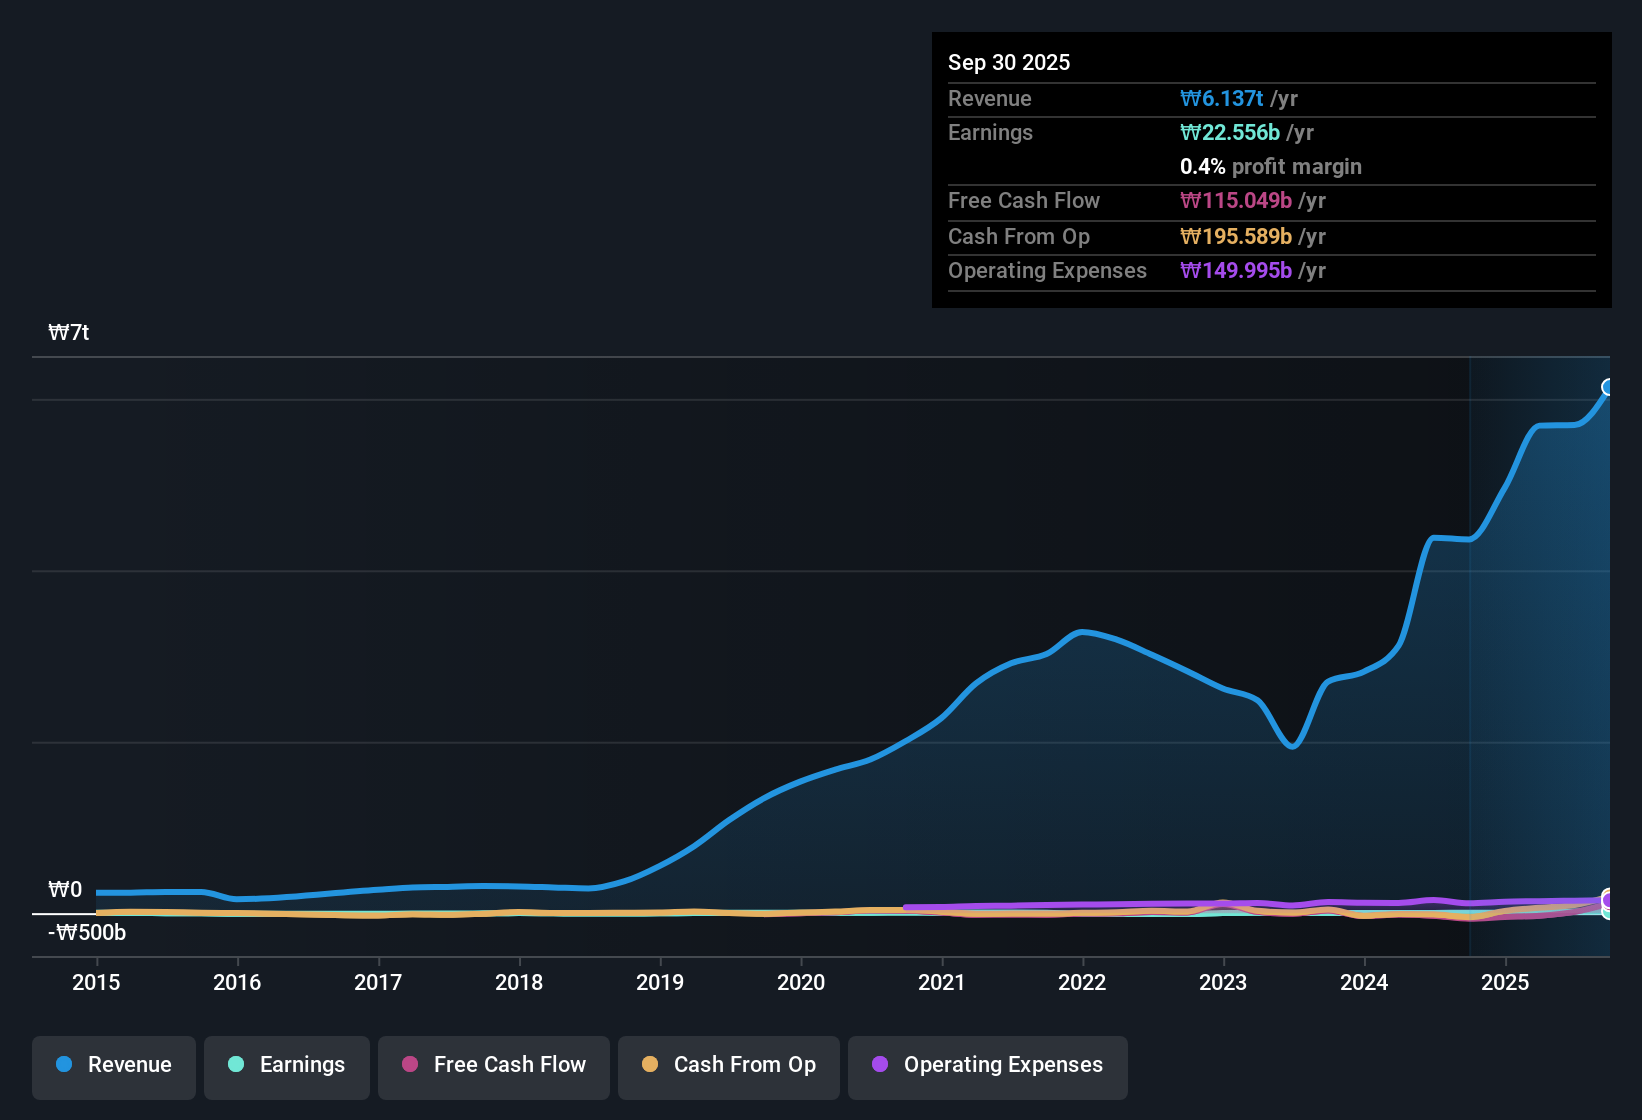Screen dimensions: 1642x1120
Task: Click the blue Revenue legend dot
Action: [x=64, y=1065]
